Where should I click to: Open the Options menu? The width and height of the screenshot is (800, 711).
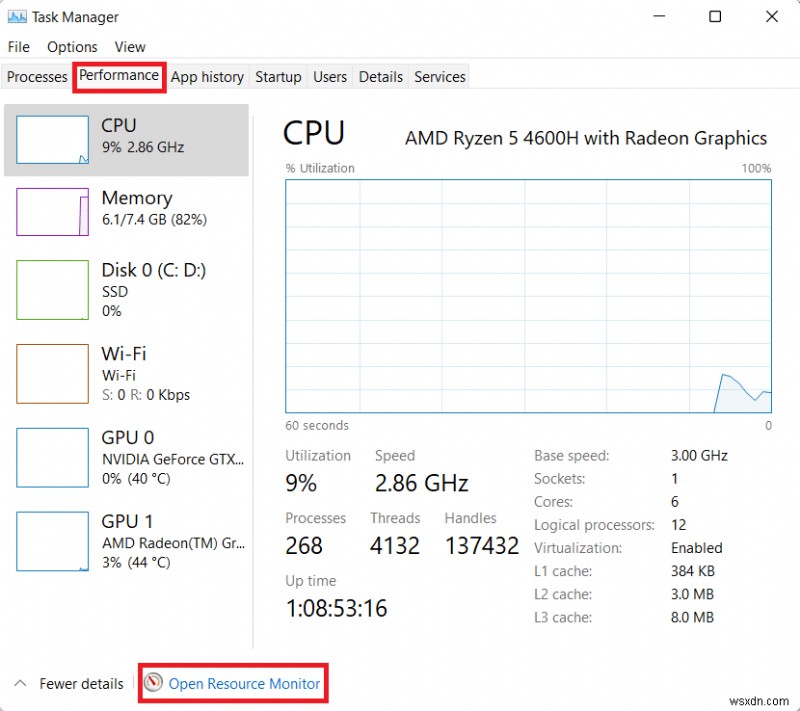click(x=71, y=46)
